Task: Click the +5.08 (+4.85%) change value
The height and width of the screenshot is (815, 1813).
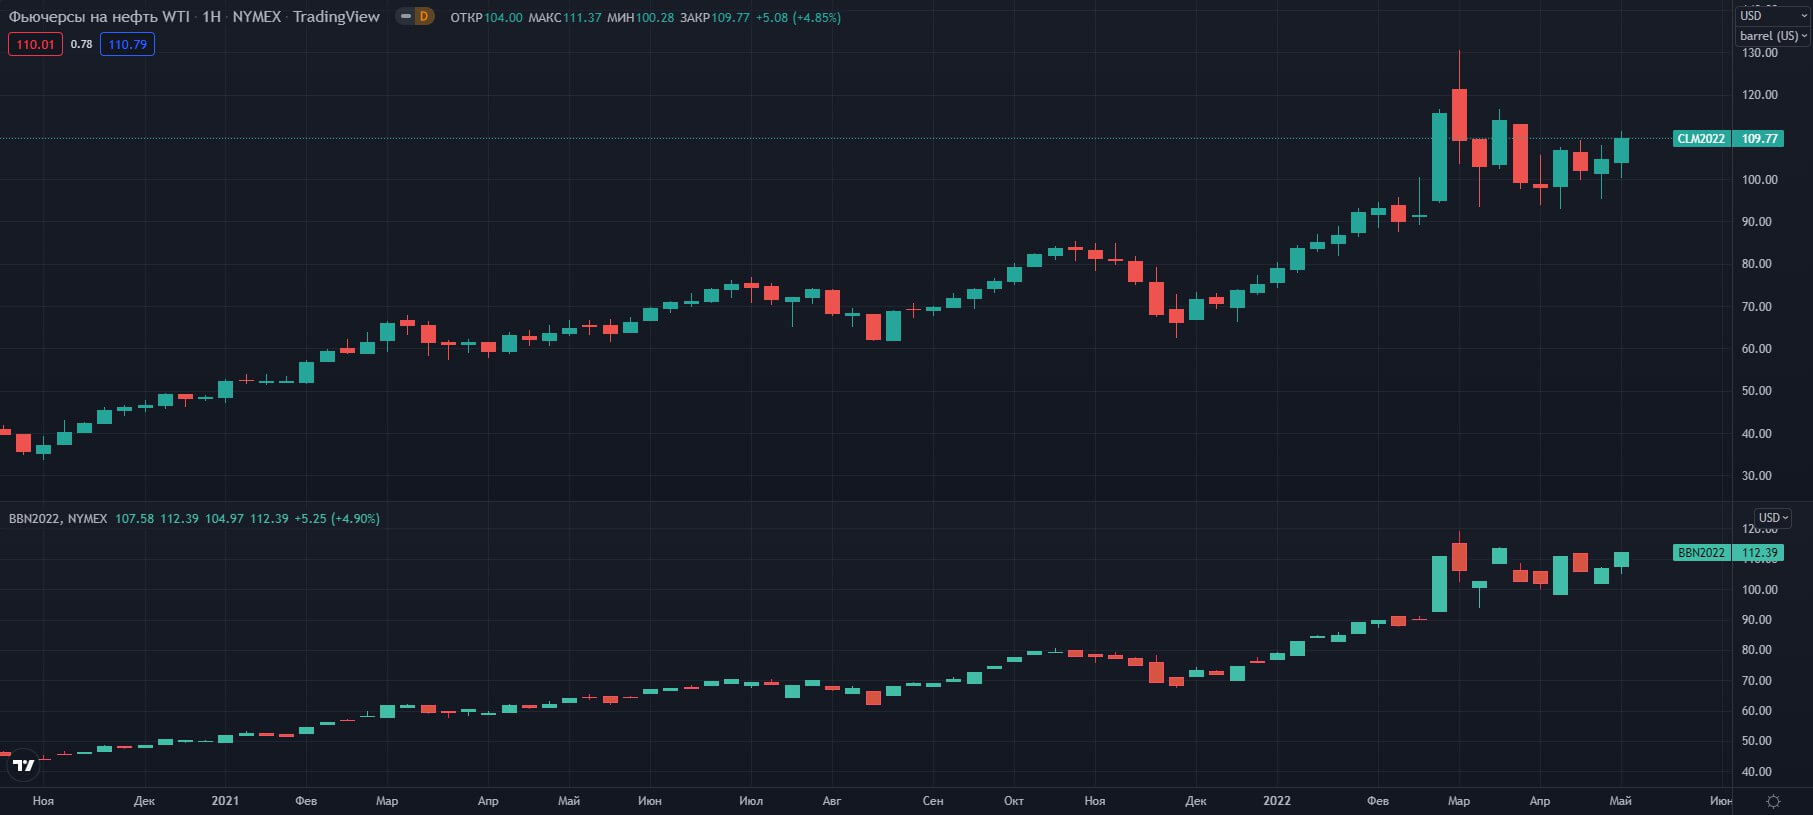Action: pyautogui.click(x=798, y=17)
